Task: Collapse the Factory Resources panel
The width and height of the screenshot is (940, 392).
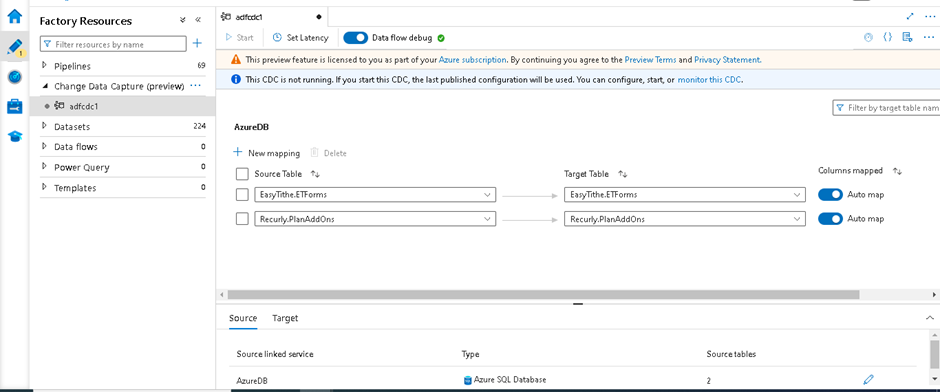Action: point(198,20)
